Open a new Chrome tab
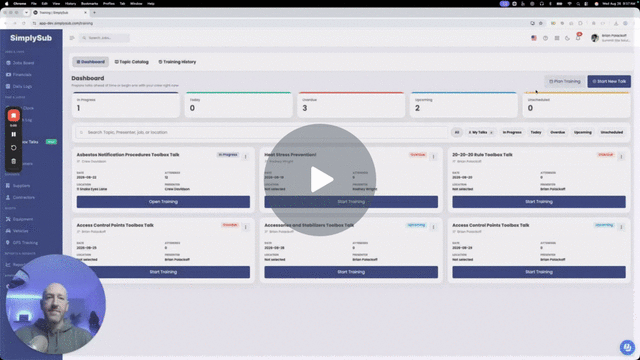 [x=94, y=13]
